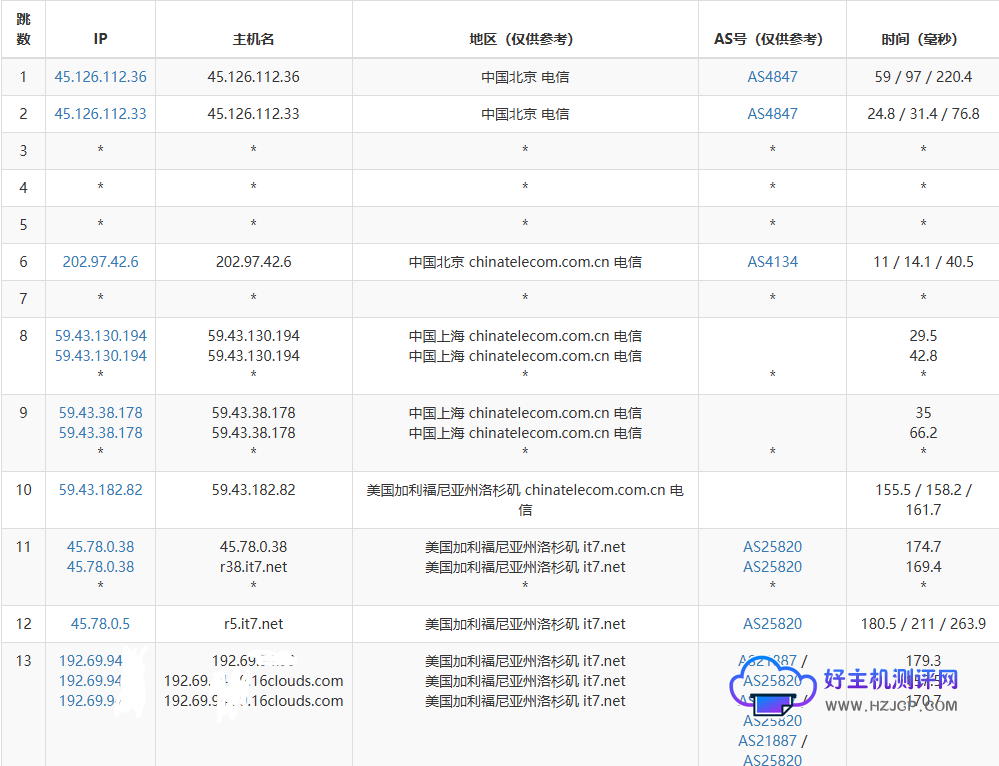Select first 59.43.130.194 IP link in hop 8
Image resolution: width=999 pixels, height=766 pixels.
100,336
